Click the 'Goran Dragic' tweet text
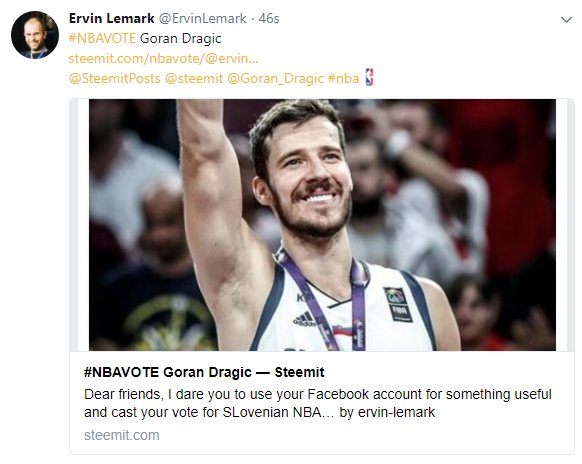The image size is (582, 464). tap(180, 39)
